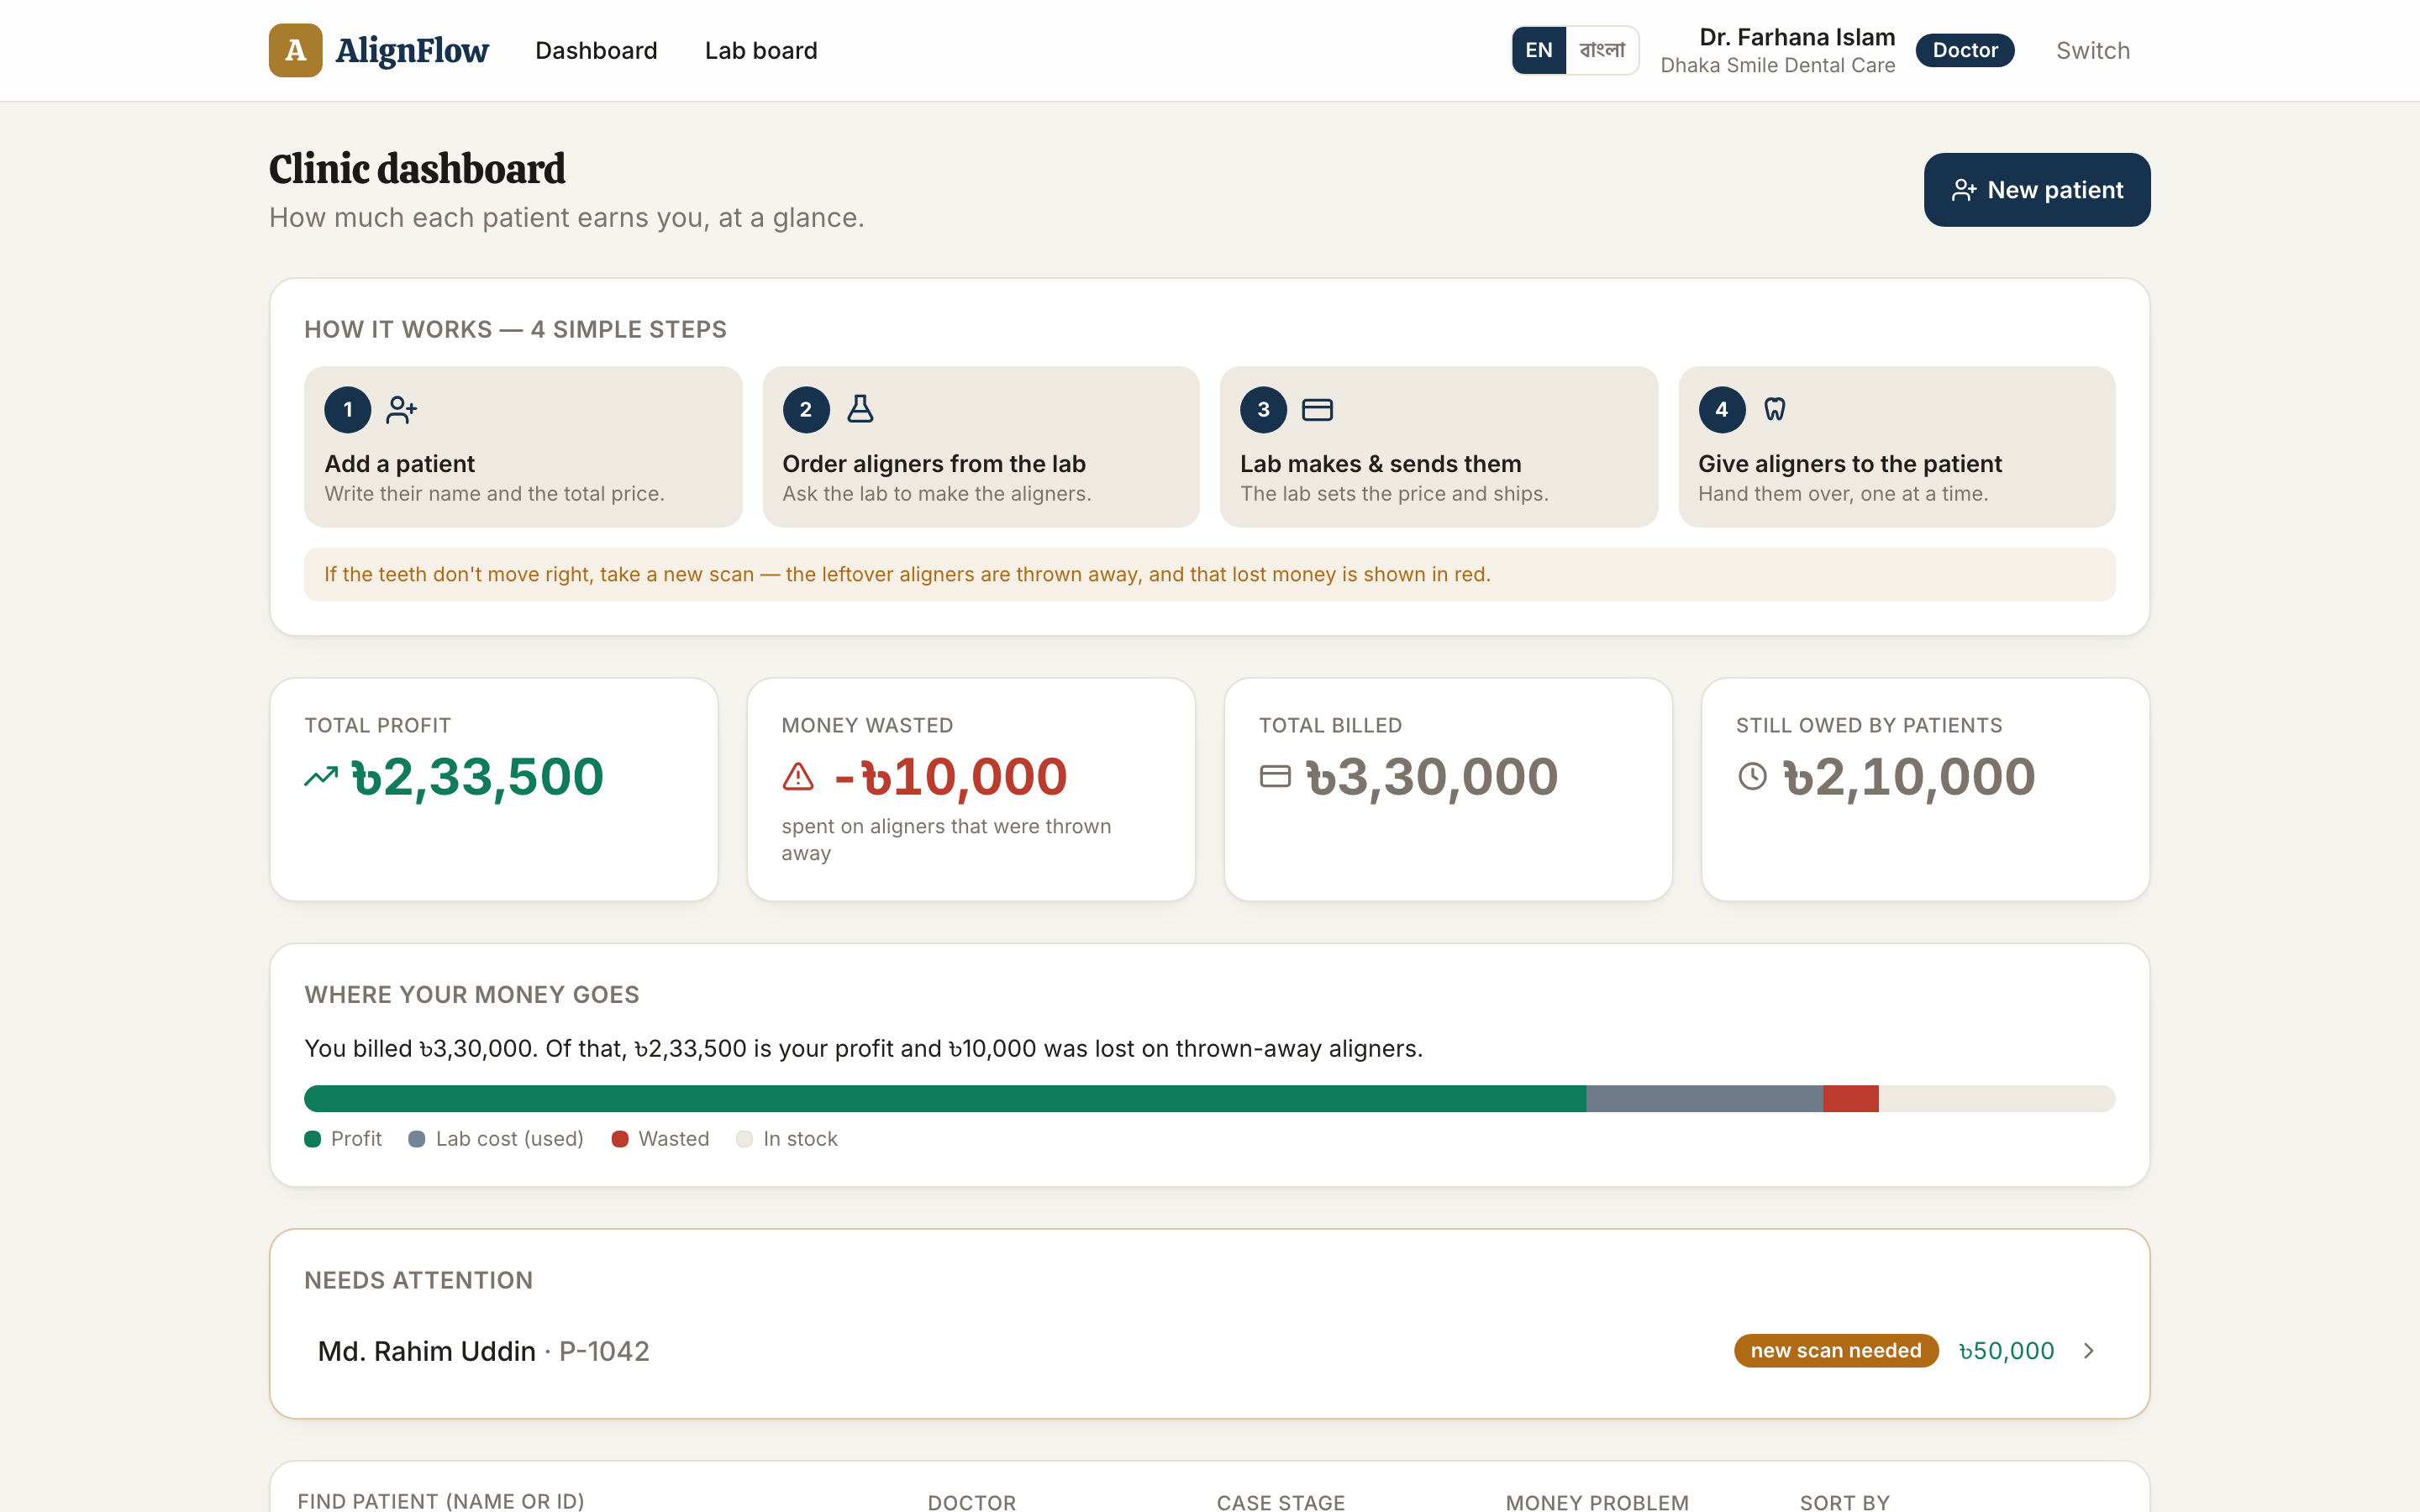Click the red Wasted legend dot

[x=620, y=1139]
